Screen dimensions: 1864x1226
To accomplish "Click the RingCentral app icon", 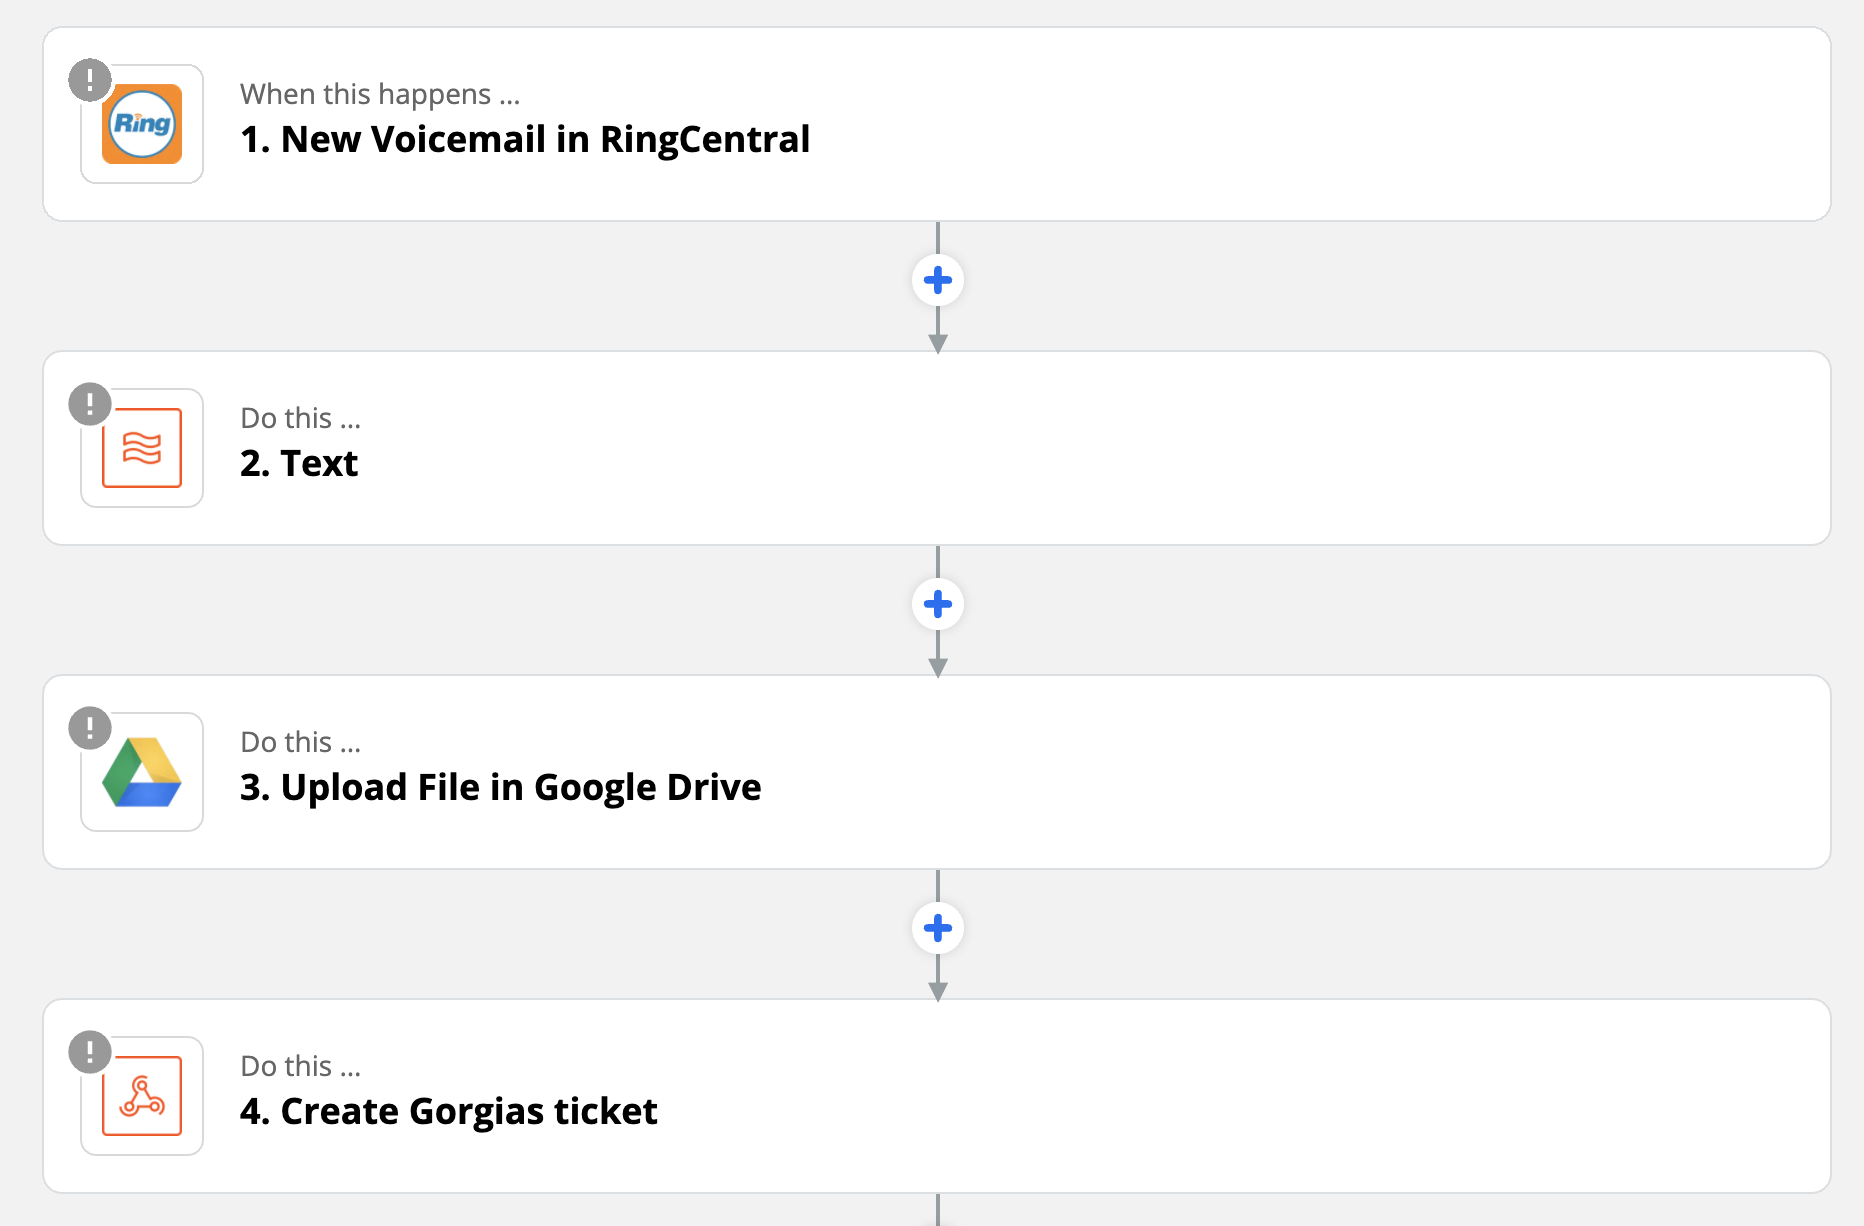I will pyautogui.click(x=142, y=124).
